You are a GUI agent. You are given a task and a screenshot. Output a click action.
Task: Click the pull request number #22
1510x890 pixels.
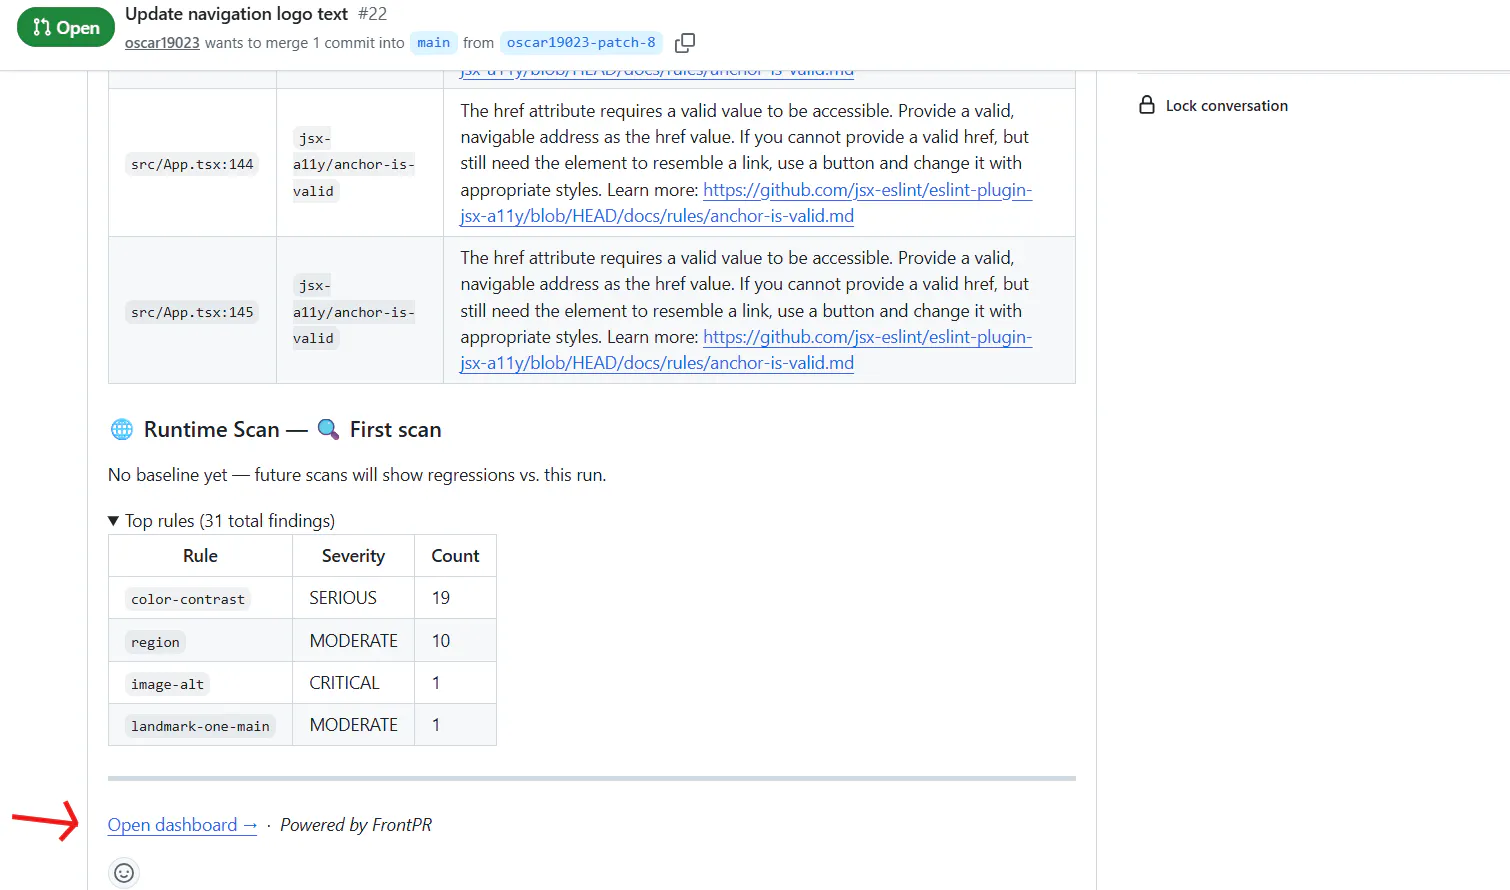372,14
